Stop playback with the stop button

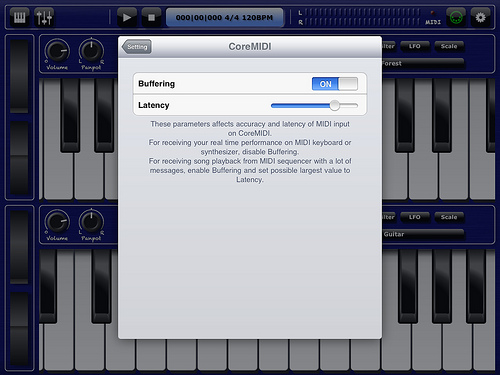tap(151, 17)
